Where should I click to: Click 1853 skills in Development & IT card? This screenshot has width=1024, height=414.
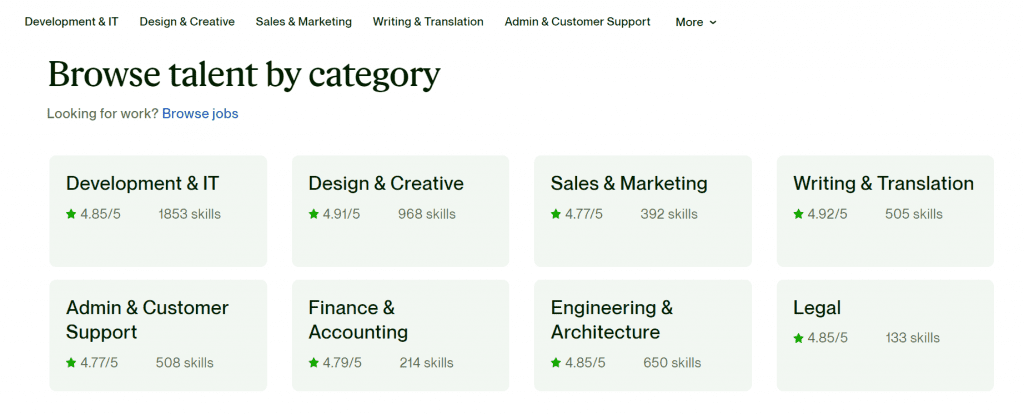(x=189, y=214)
